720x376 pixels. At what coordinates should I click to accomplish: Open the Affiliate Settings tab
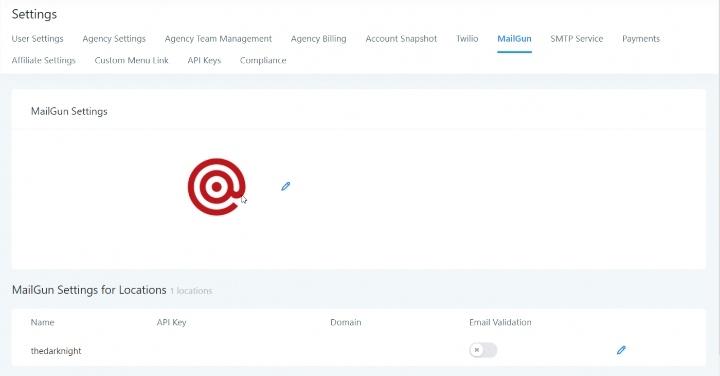click(44, 60)
